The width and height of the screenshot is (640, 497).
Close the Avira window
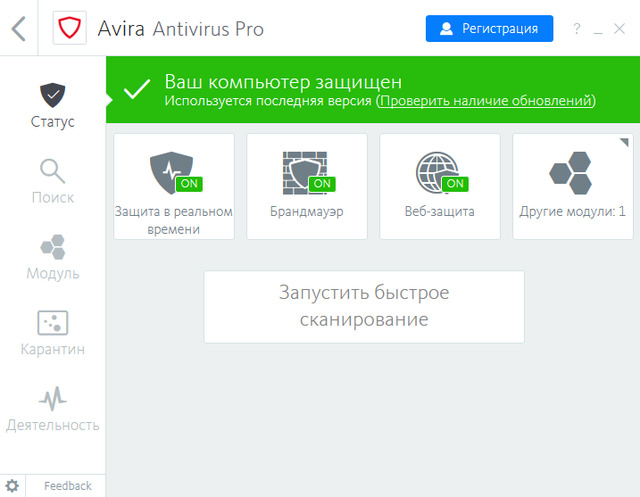[620, 29]
